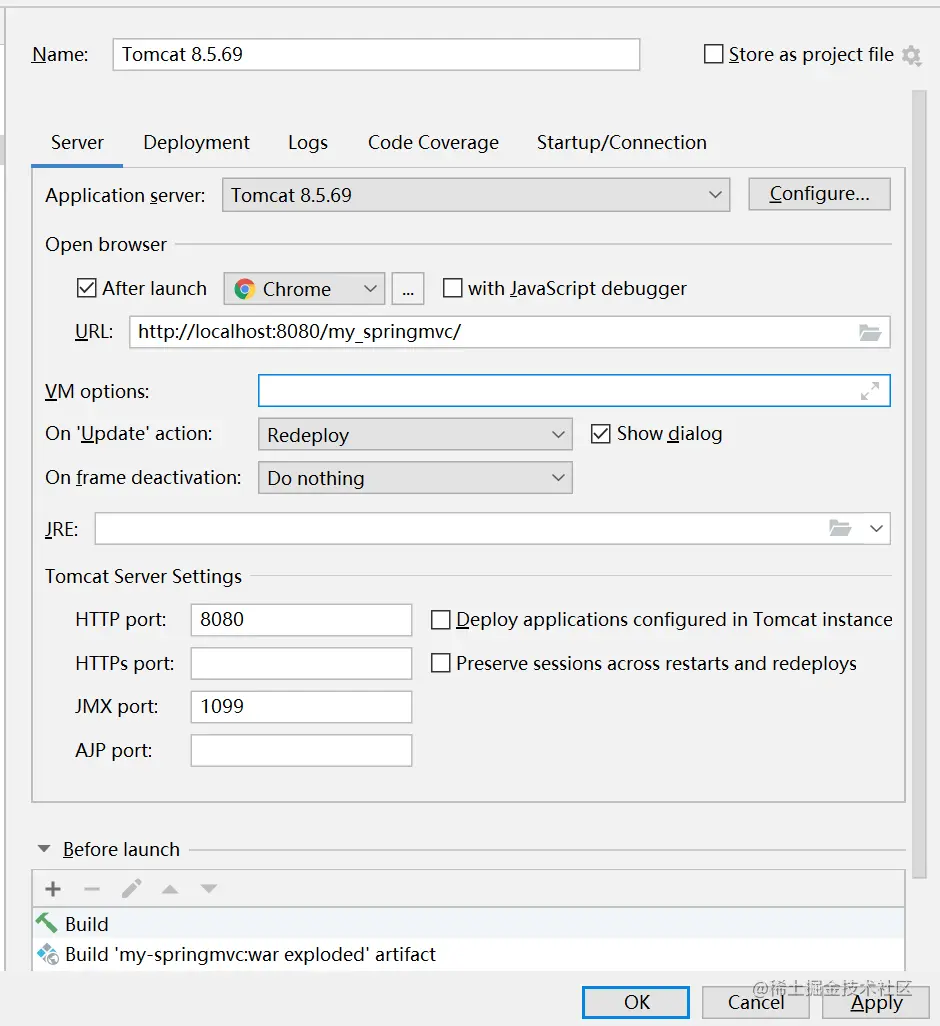The height and width of the screenshot is (1026, 940).
Task: Select the Build 'my-springmvc:war exploded' artifact row
Action: tap(468, 954)
